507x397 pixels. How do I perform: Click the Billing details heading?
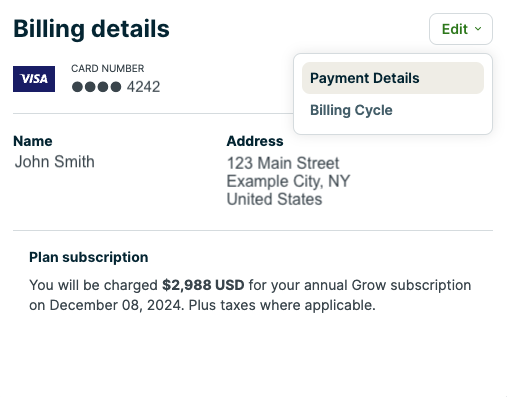(91, 29)
